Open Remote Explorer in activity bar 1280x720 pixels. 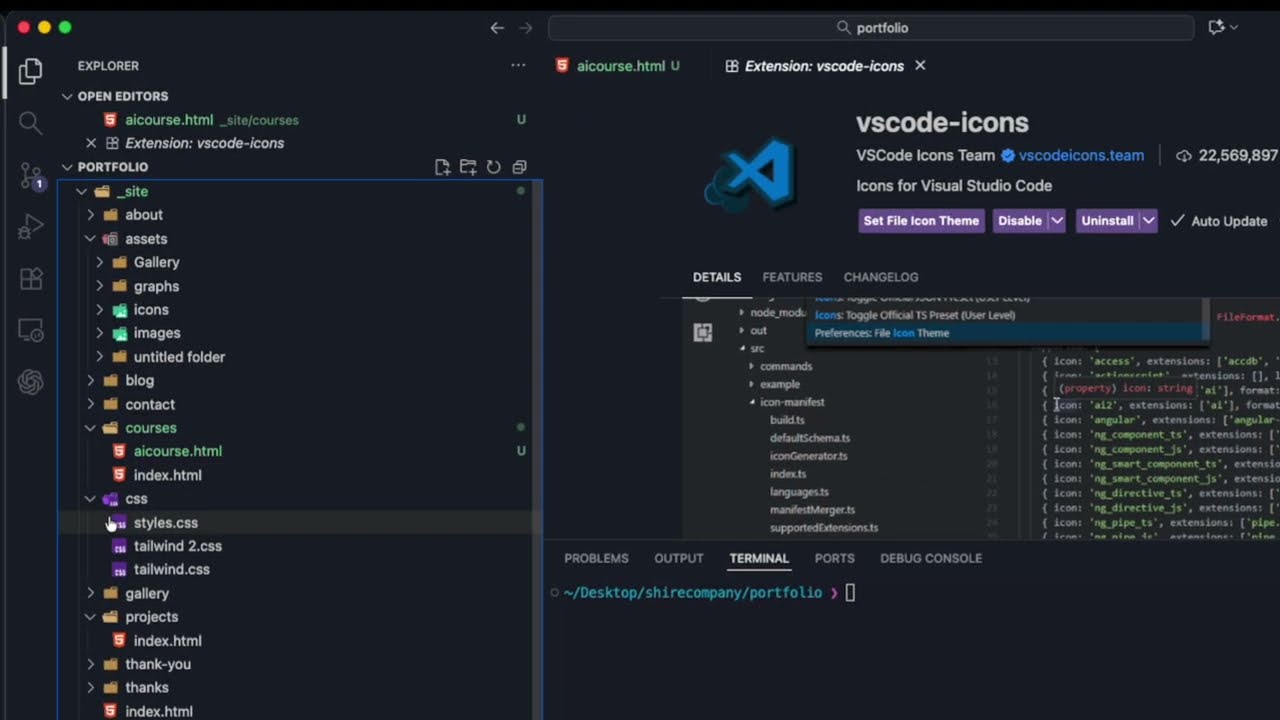point(30,330)
